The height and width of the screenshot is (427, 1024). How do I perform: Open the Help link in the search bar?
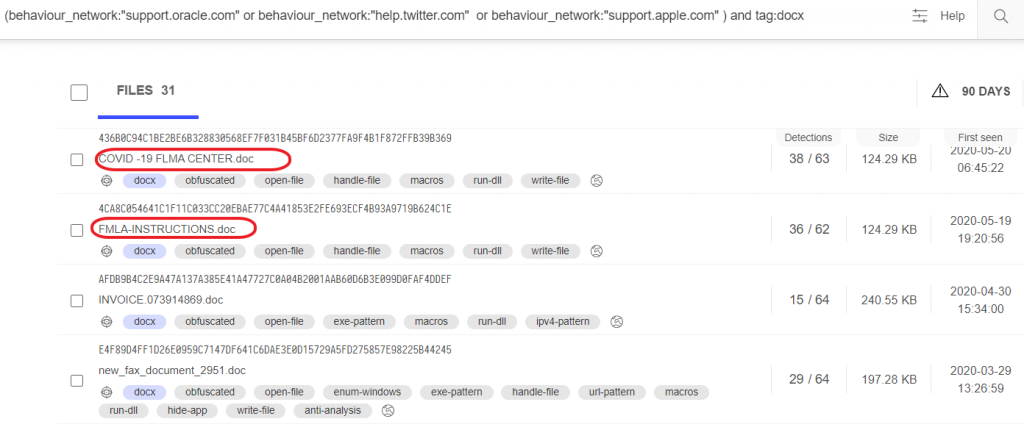pos(953,16)
